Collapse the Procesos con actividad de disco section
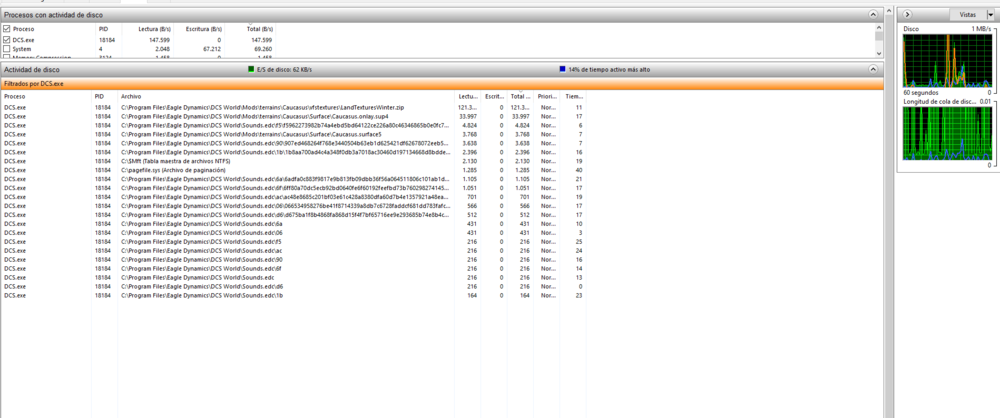Viewport: 1000px width, 418px height. (x=873, y=14)
